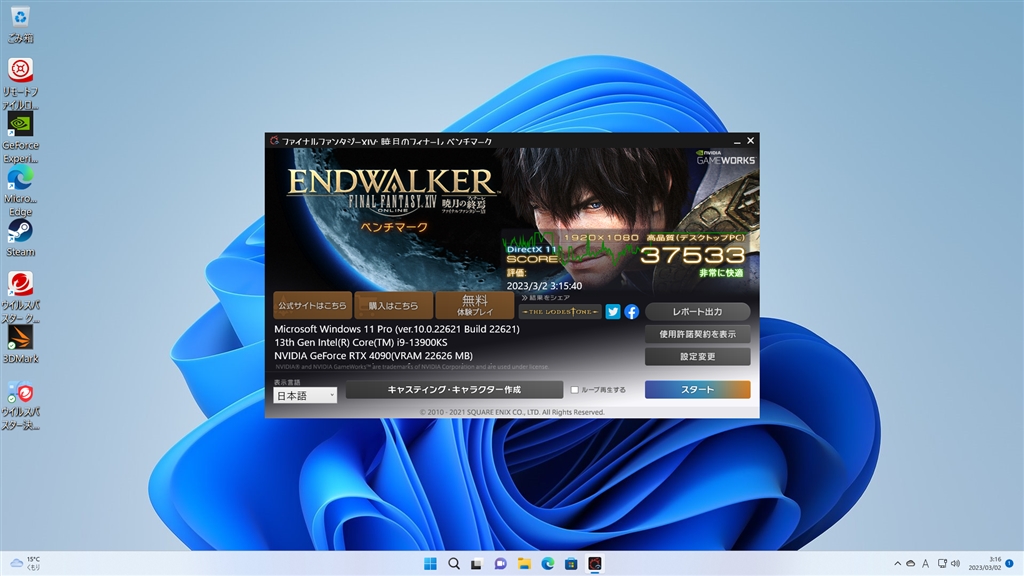Open OneDrive tray icon

coord(910,564)
